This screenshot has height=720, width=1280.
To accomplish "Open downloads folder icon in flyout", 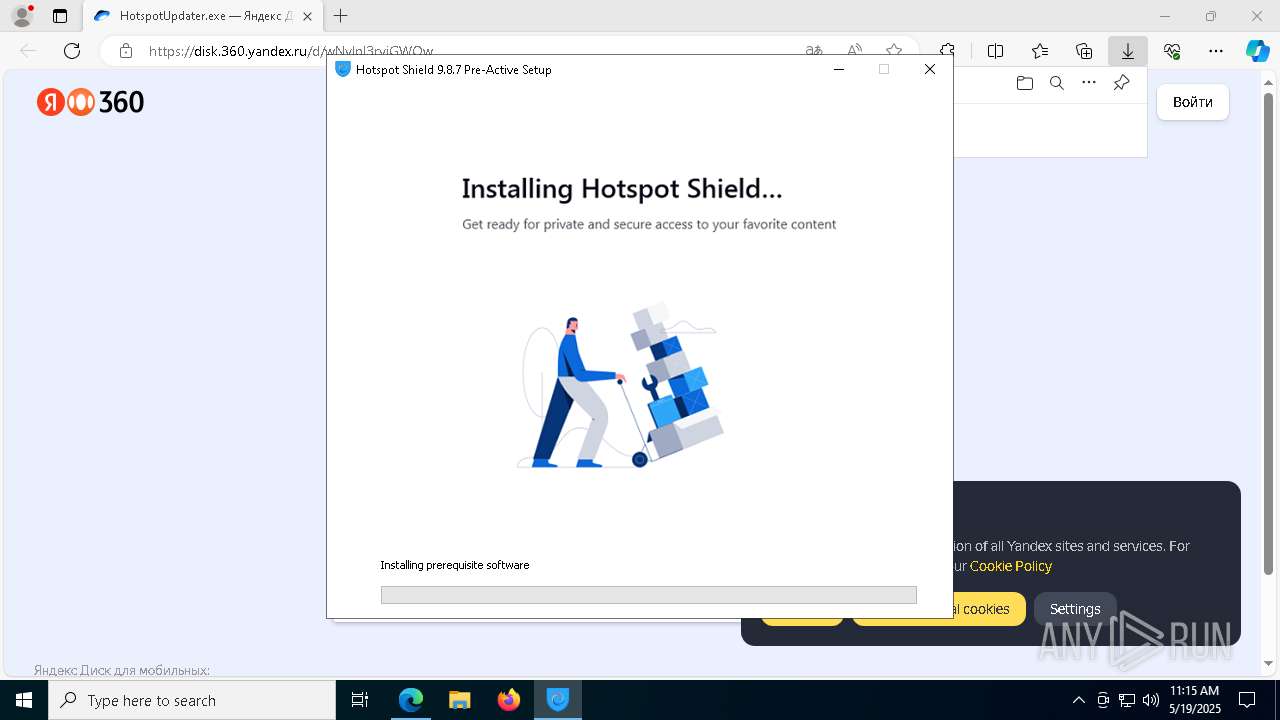I will pos(1024,83).
